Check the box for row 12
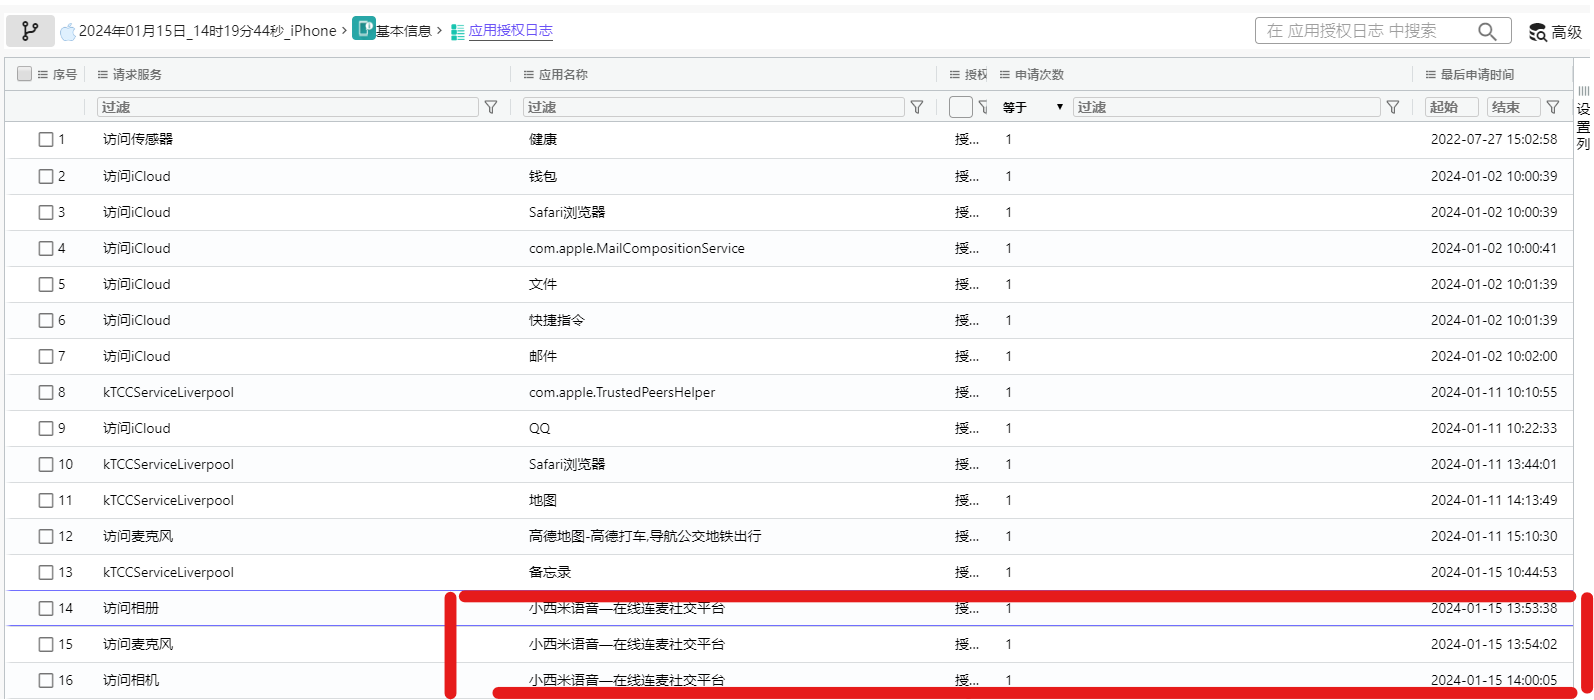Image resolution: width=1594 pixels, height=700 pixels. pyautogui.click(x=46, y=536)
